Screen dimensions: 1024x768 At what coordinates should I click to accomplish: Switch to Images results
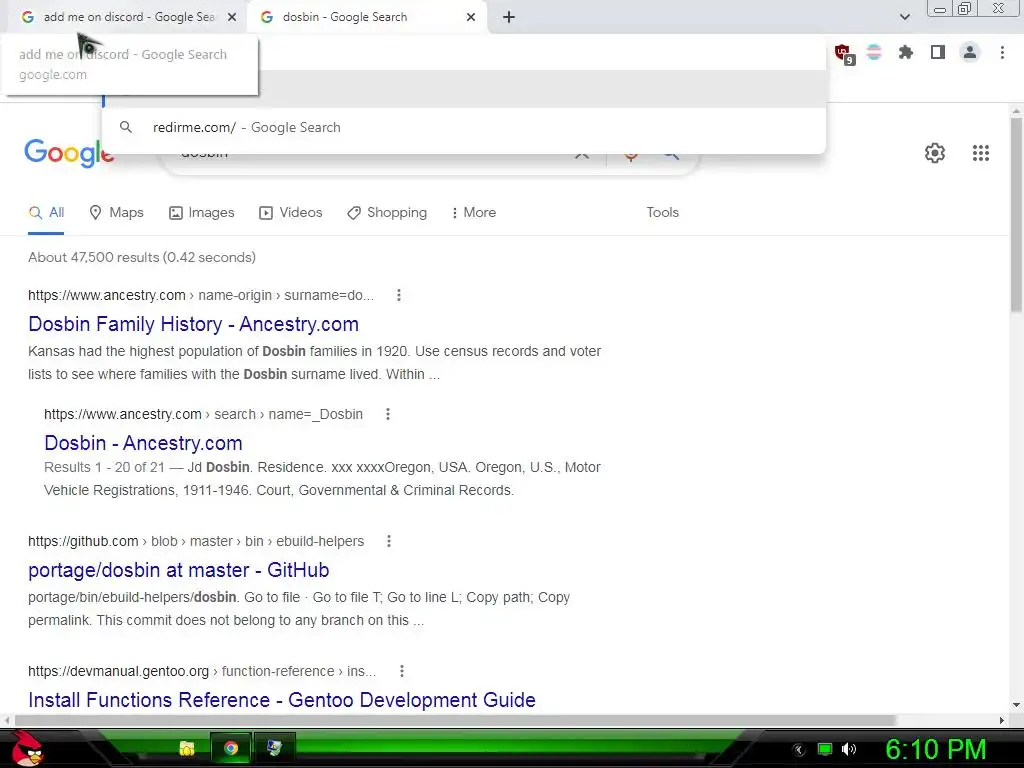[202, 213]
